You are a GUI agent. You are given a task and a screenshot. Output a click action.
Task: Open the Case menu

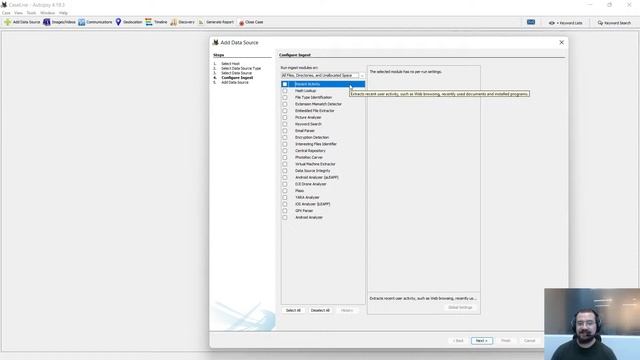(6, 13)
